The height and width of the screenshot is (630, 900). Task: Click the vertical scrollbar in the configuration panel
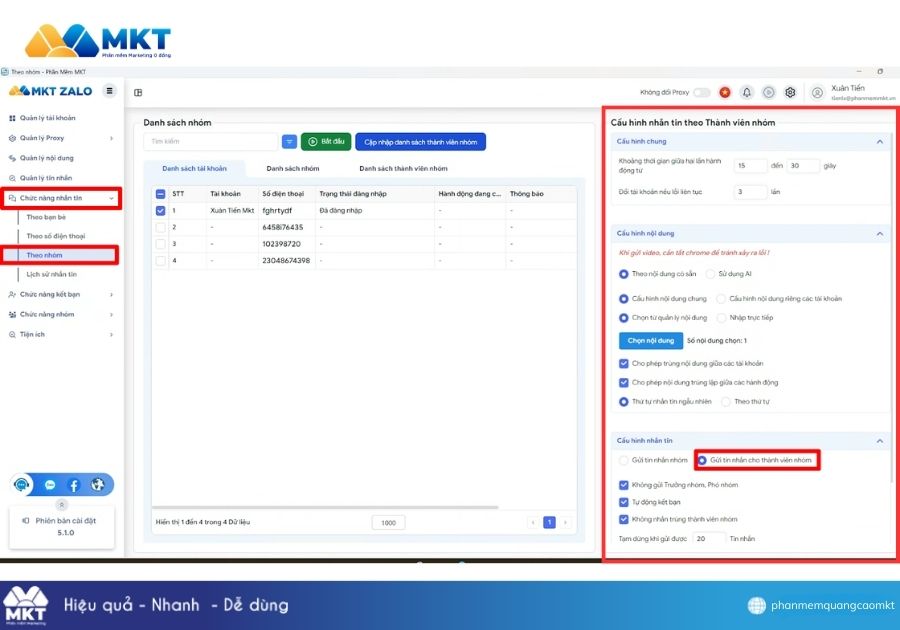[x=893, y=300]
